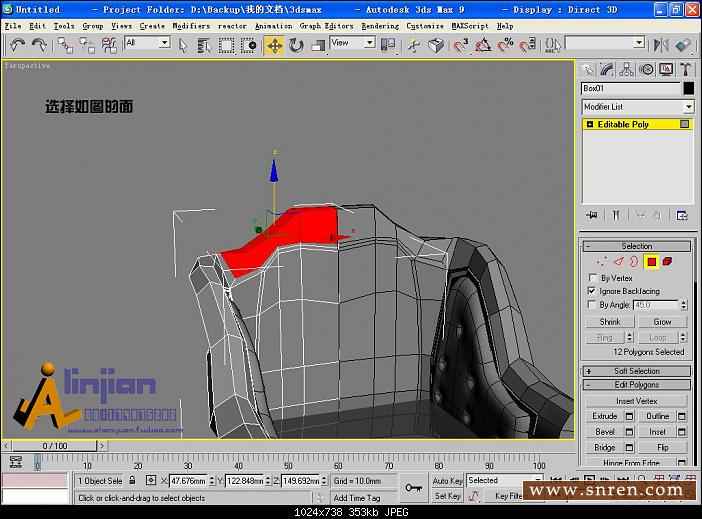Toggle the Percent Snap icon
Screen dimensions: 702x519
505,45
